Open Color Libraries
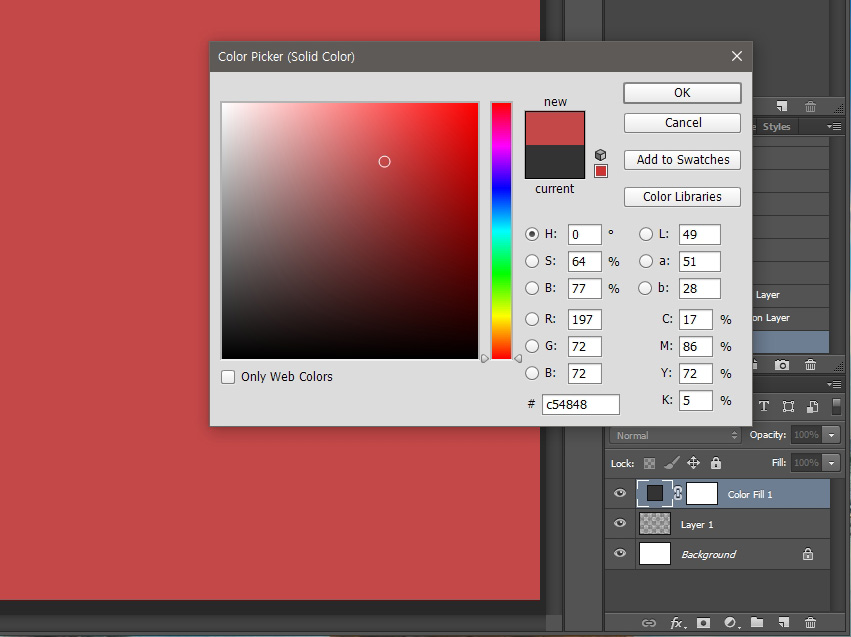 (x=682, y=196)
